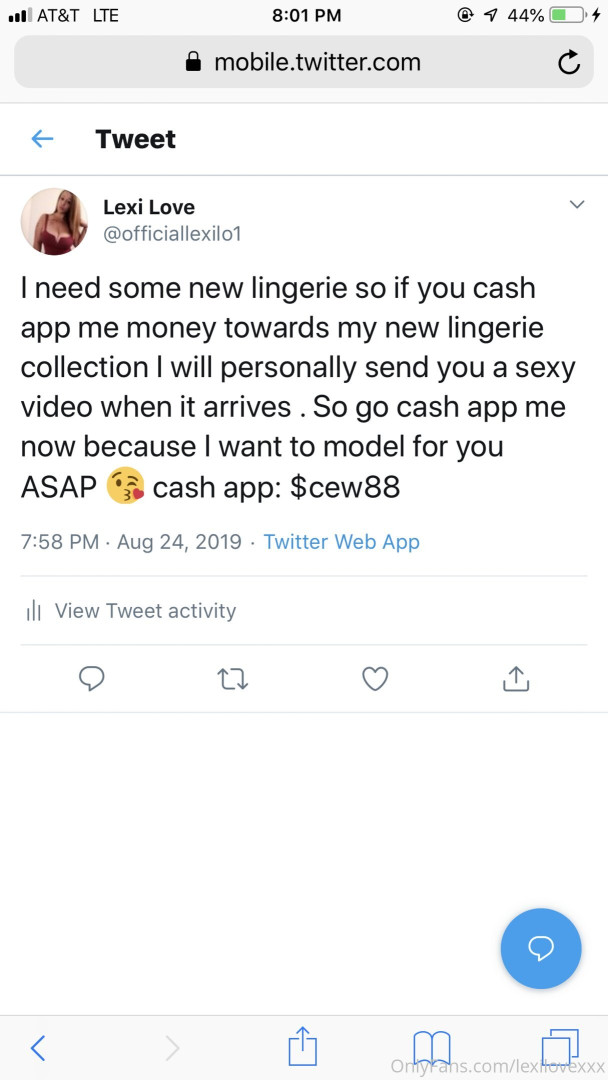The height and width of the screenshot is (1080, 608).
Task: Open the Lexi Love display name
Action: 149,207
